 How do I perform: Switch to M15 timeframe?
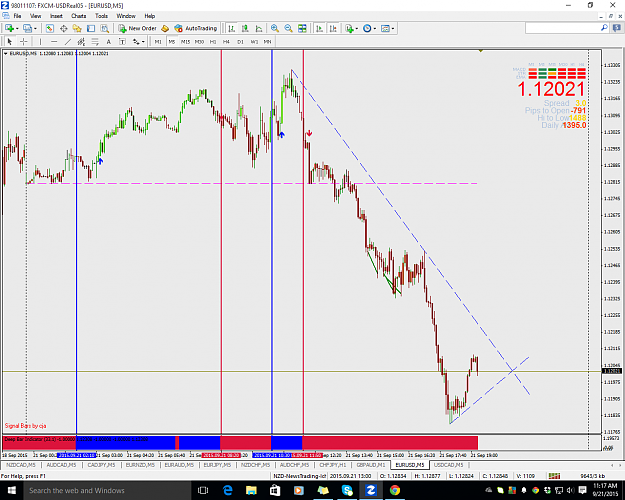[x=185, y=41]
